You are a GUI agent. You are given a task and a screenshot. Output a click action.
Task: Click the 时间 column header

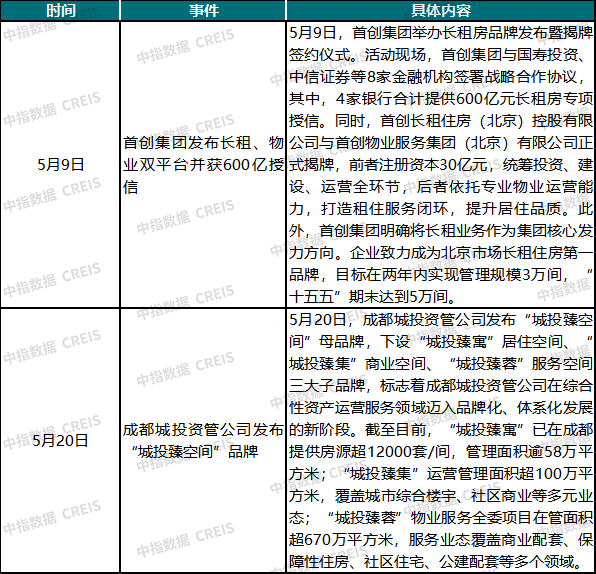point(60,10)
